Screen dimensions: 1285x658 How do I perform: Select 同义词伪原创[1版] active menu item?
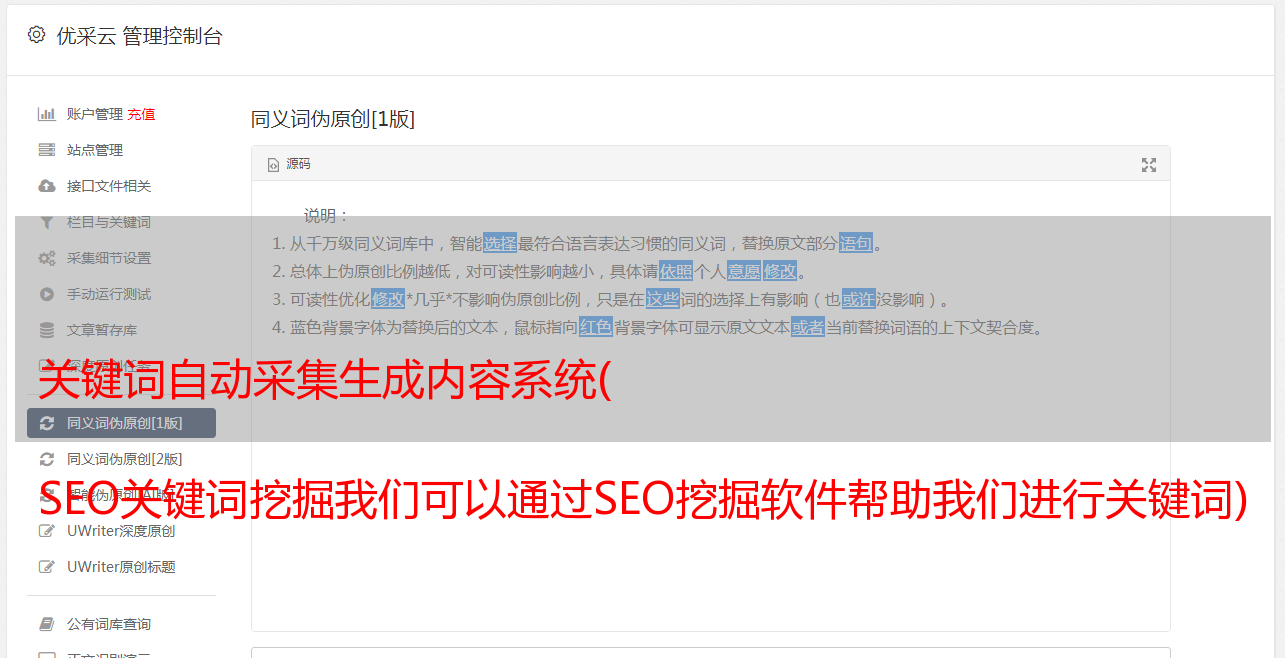tap(121, 423)
